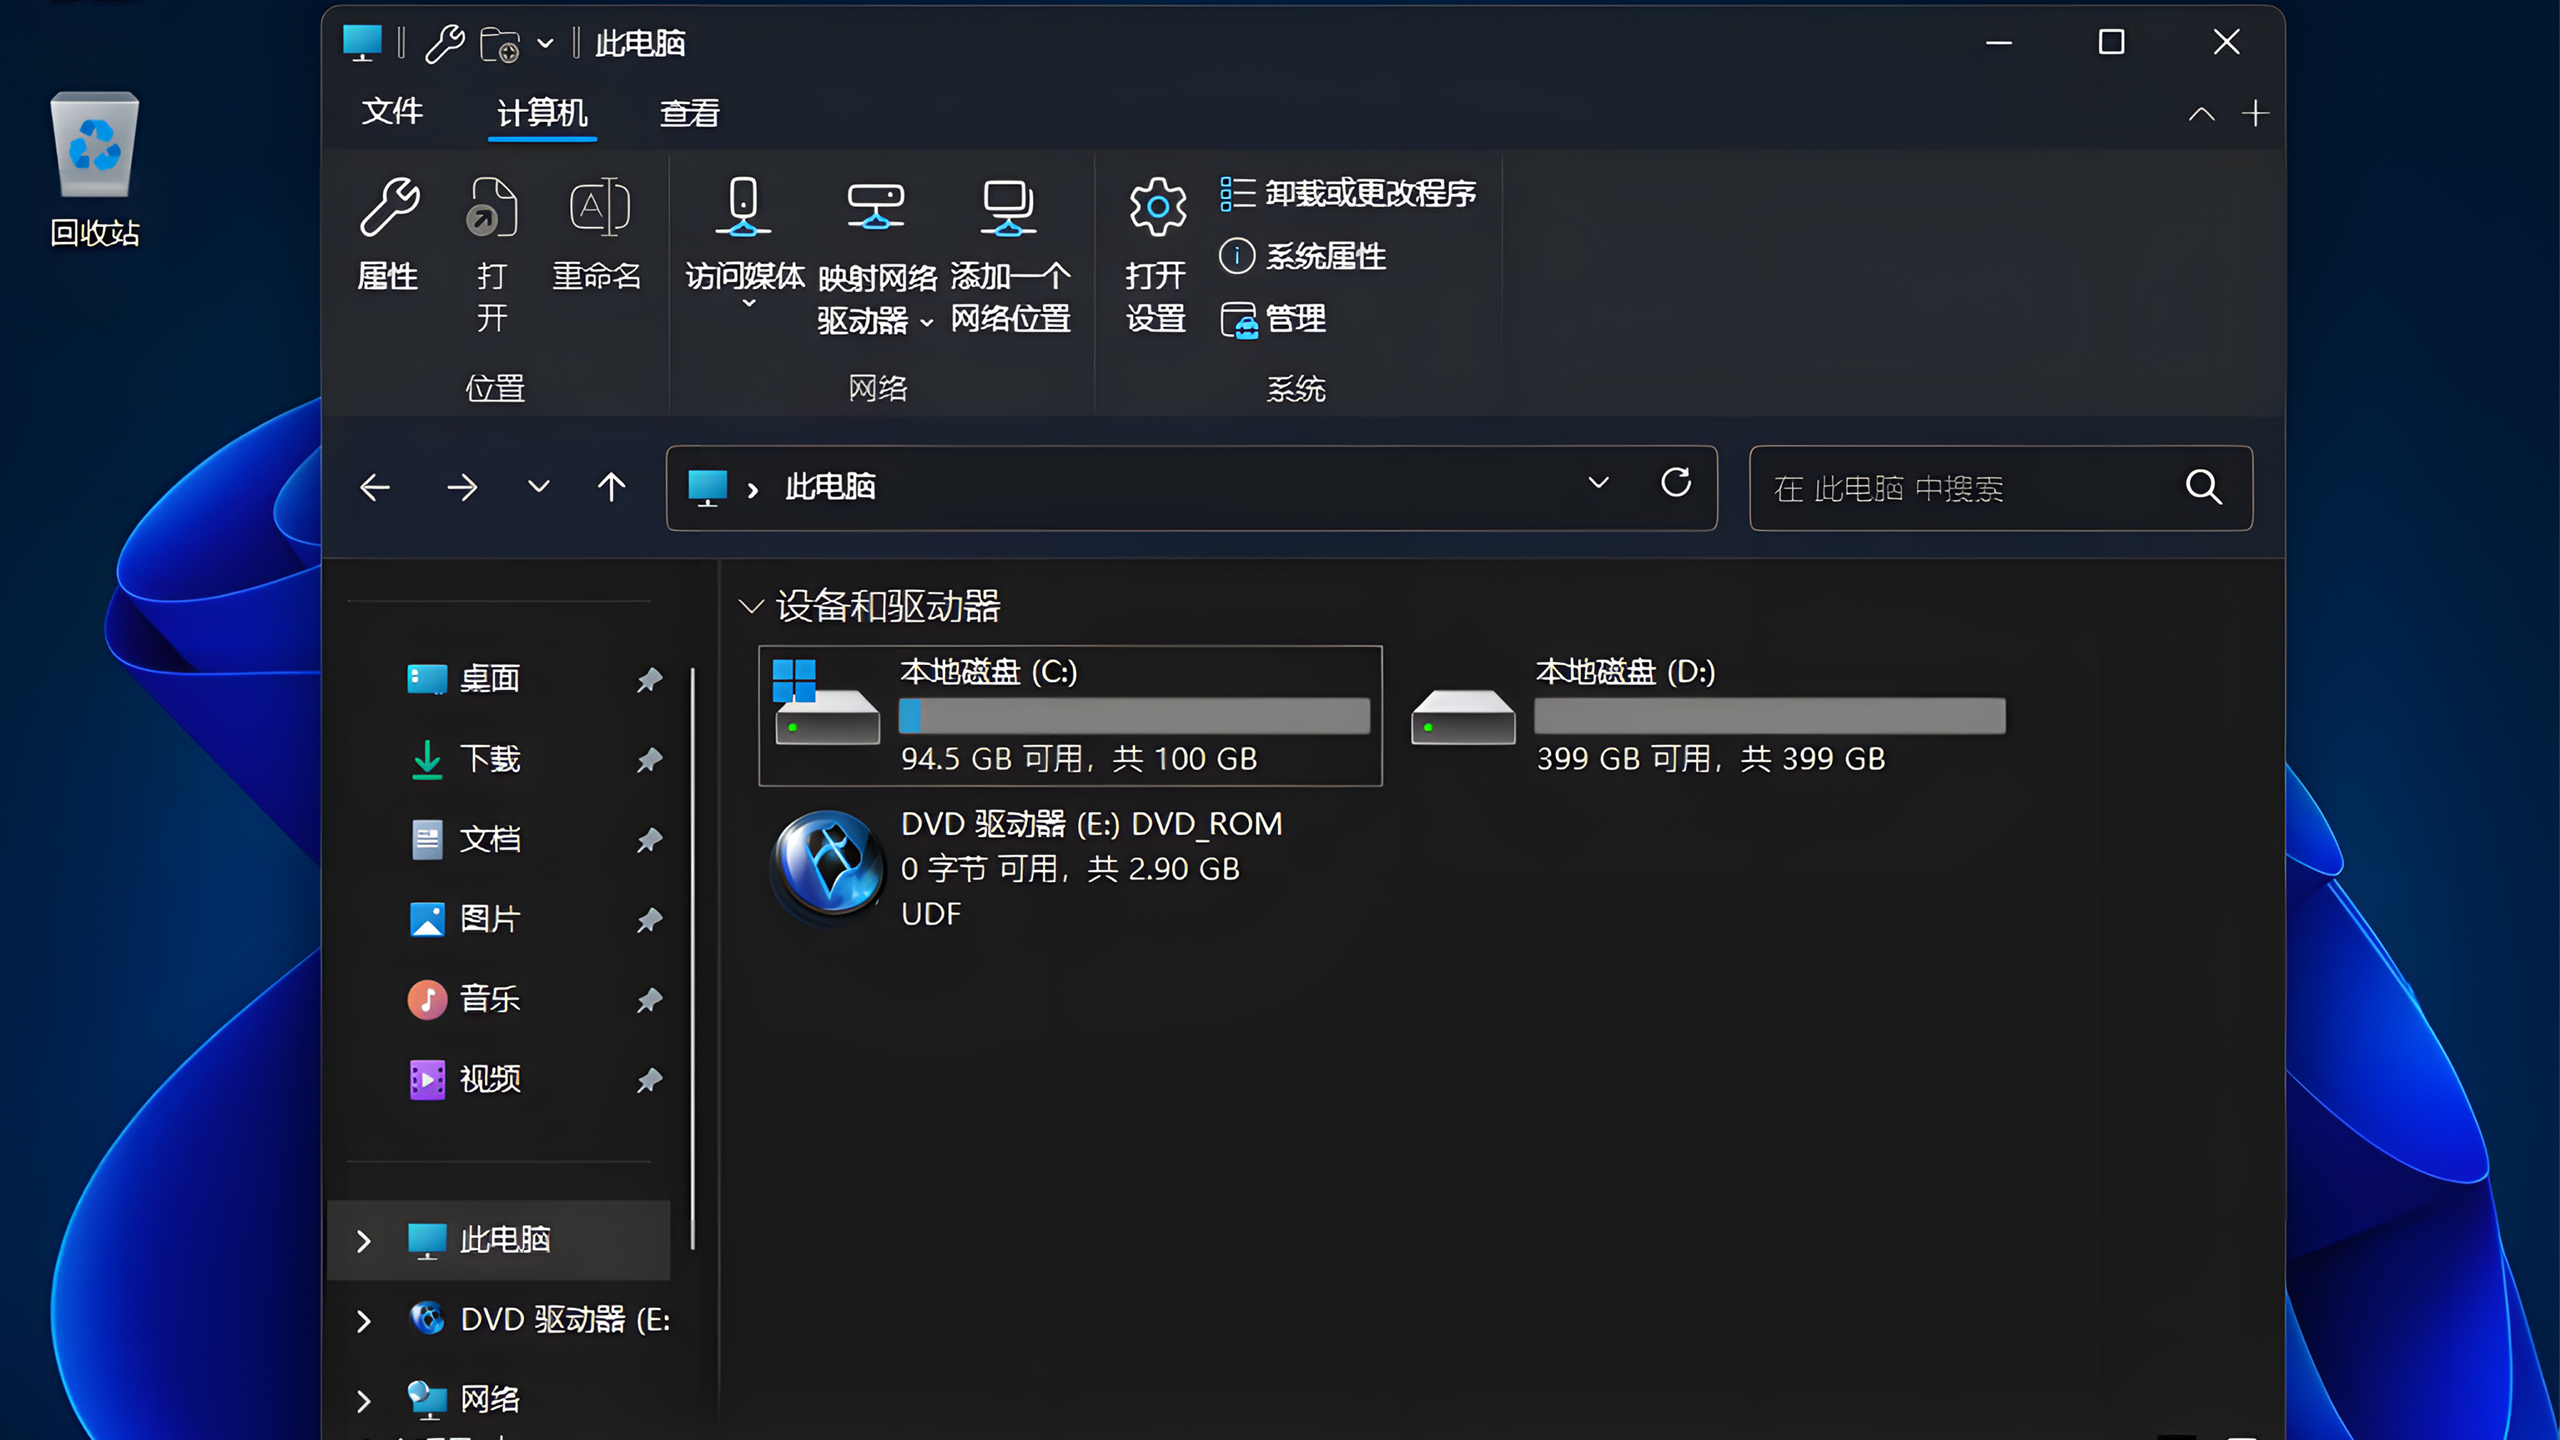The width and height of the screenshot is (2560, 1440).
Task: Click the UDF file system label
Action: click(931, 914)
